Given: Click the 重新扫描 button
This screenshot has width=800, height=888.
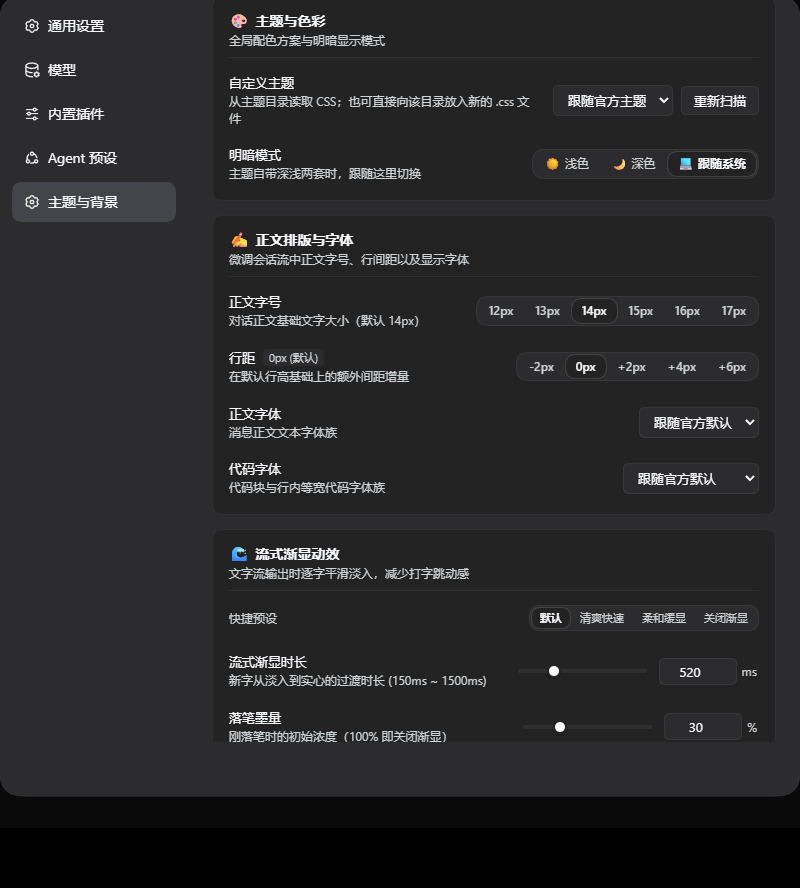Looking at the screenshot, I should 720,101.
